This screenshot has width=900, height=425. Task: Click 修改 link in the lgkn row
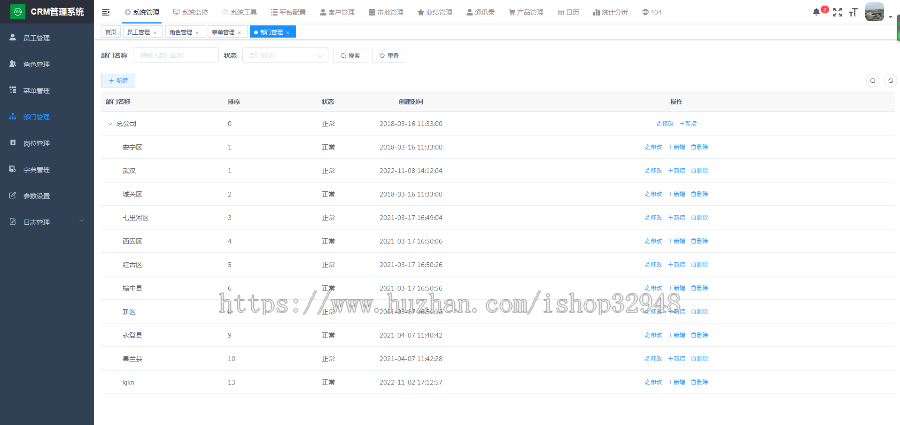653,382
